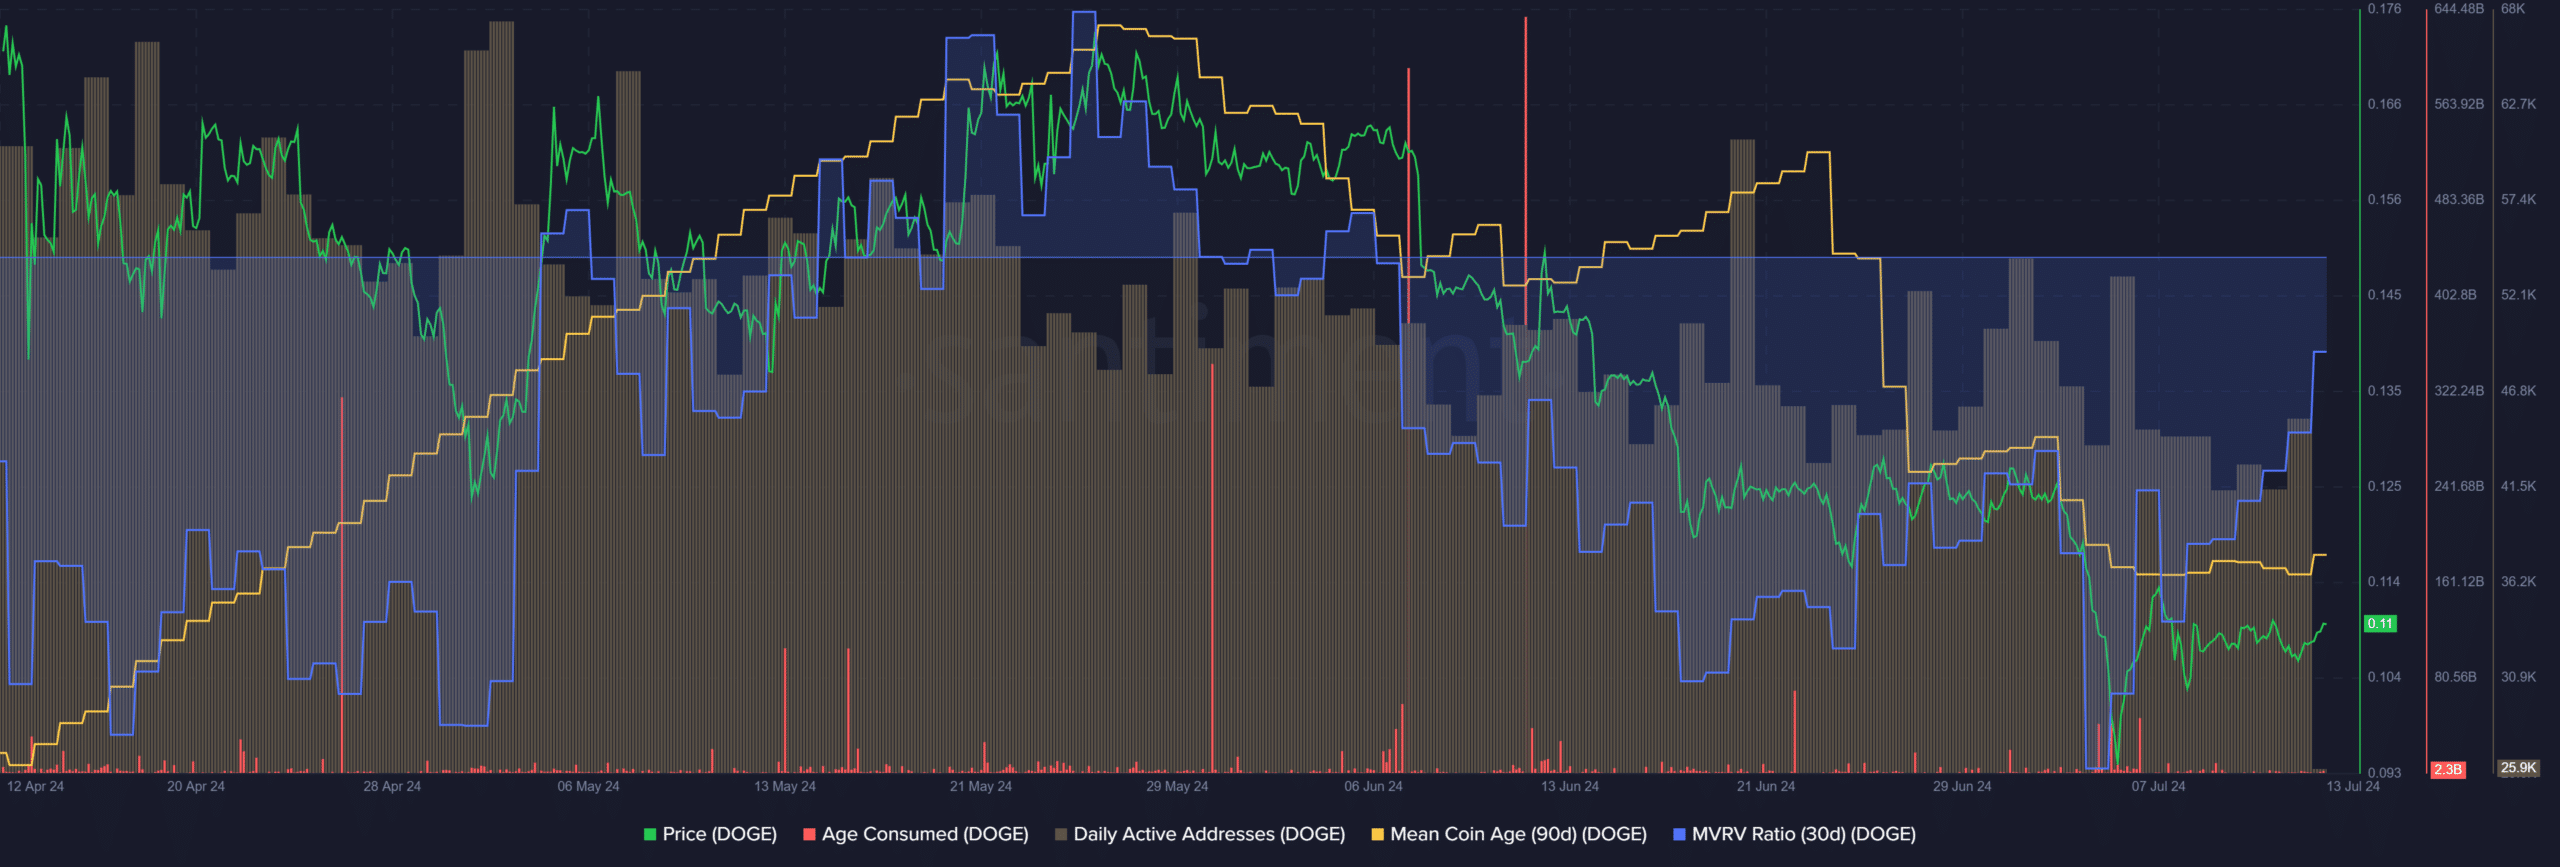Click the red Age Consumed legend swatch

[x=809, y=834]
